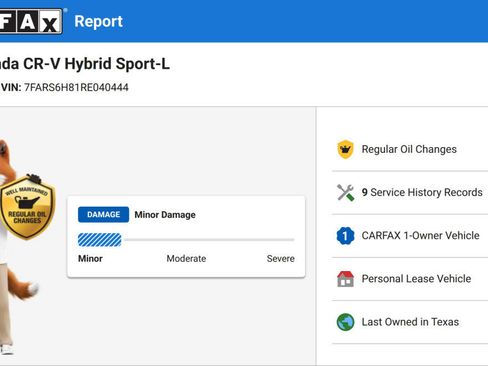
Task: Open the Regular Oil Changes entry
Action: (410, 149)
